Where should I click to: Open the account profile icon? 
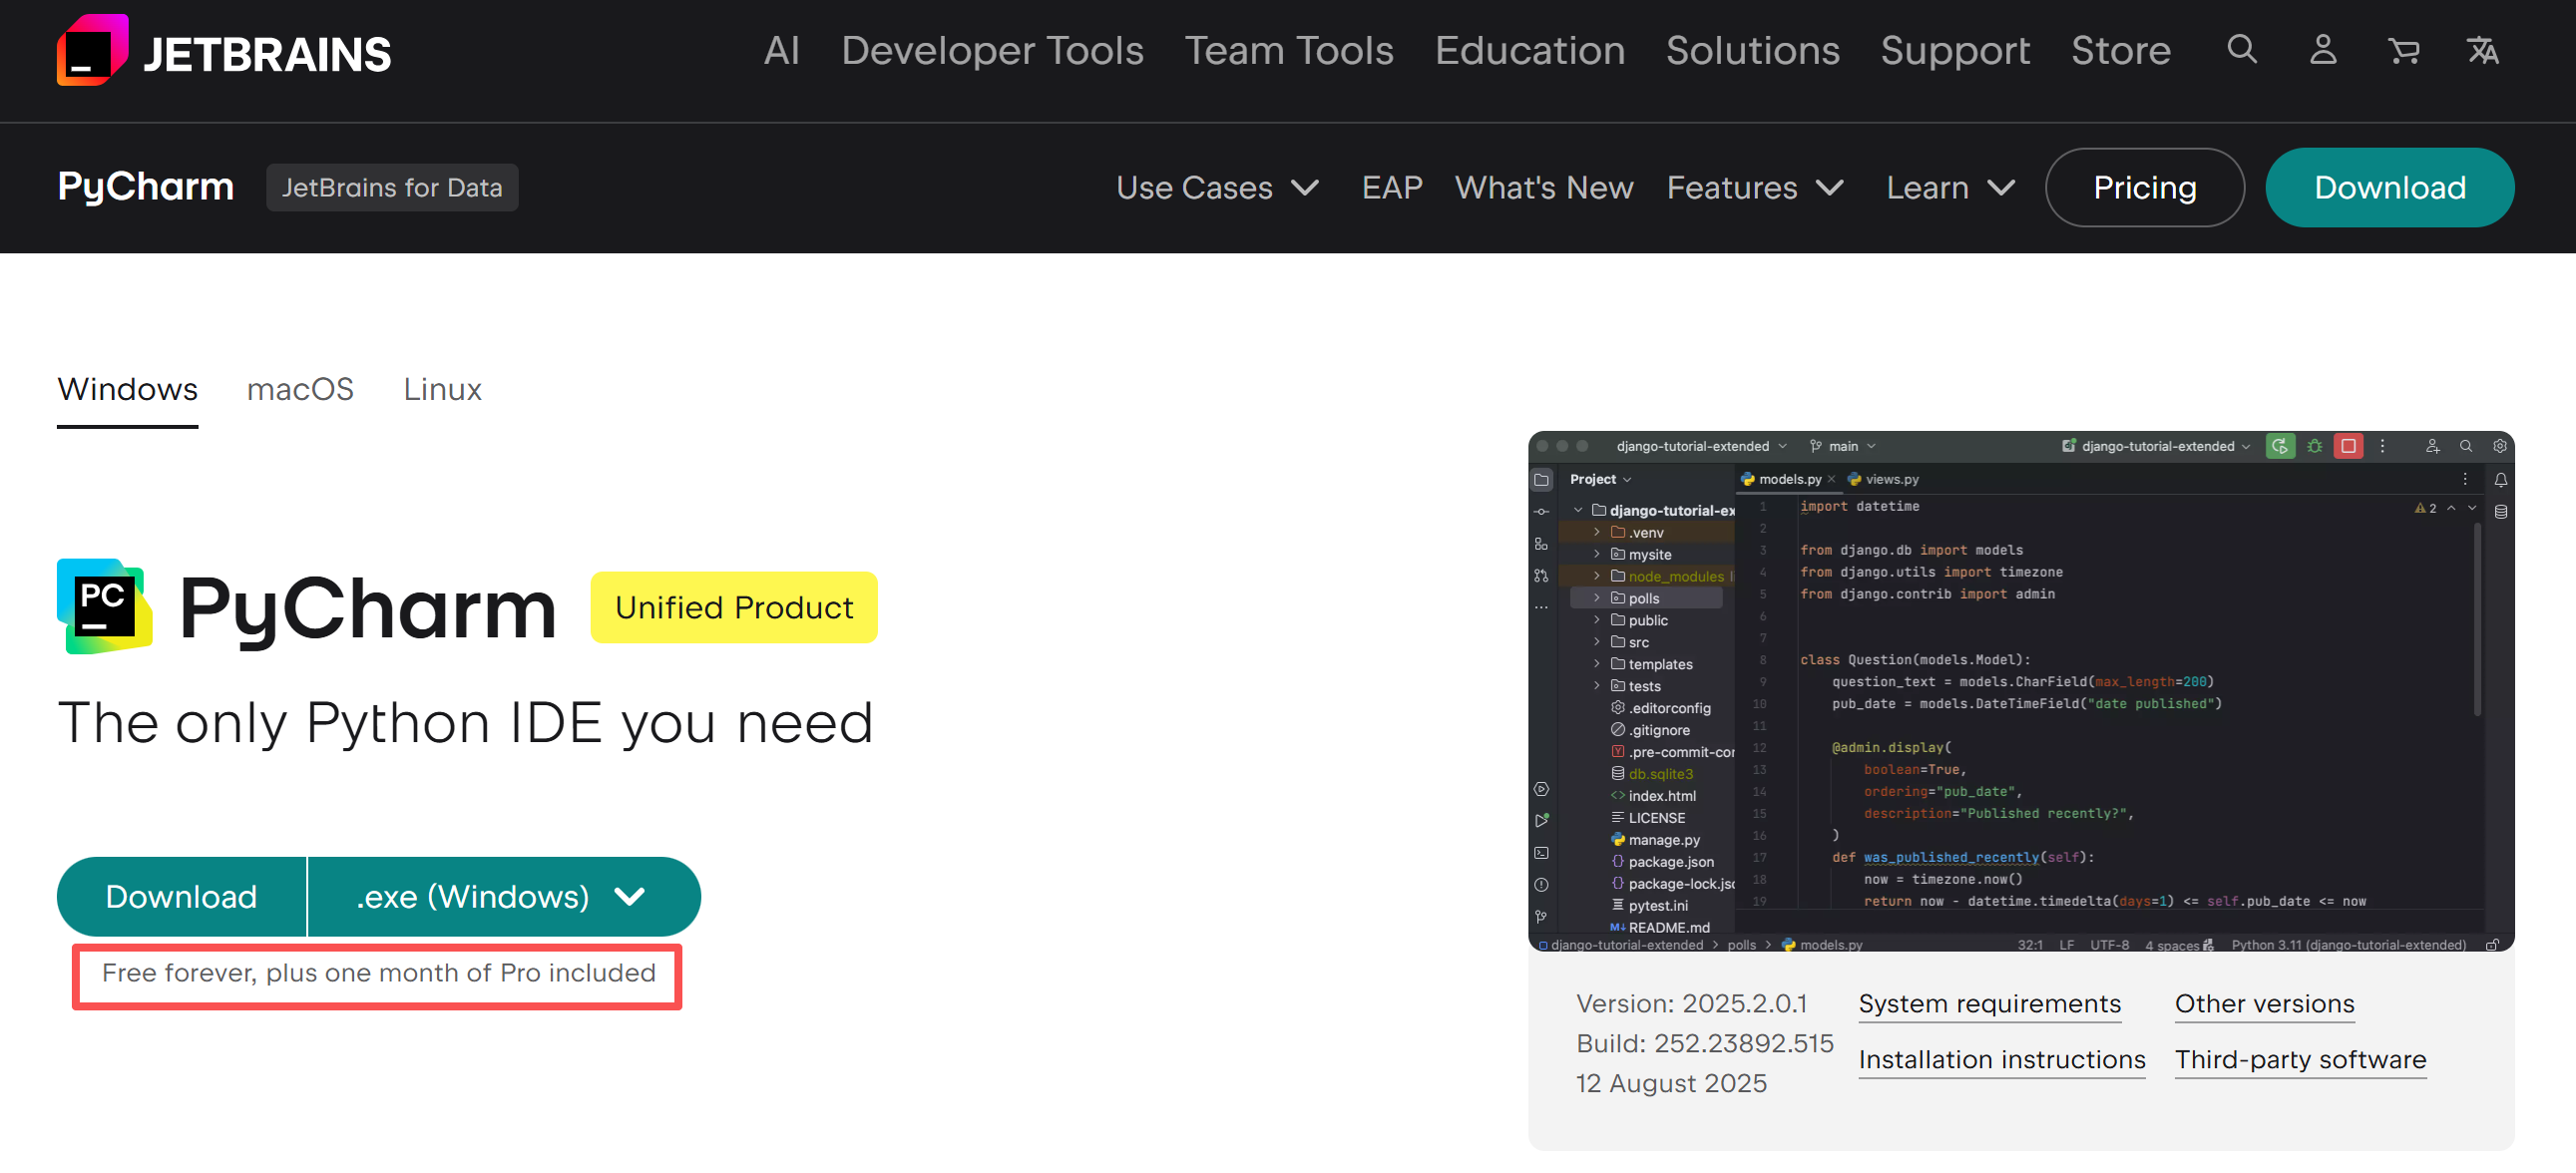click(x=2323, y=50)
